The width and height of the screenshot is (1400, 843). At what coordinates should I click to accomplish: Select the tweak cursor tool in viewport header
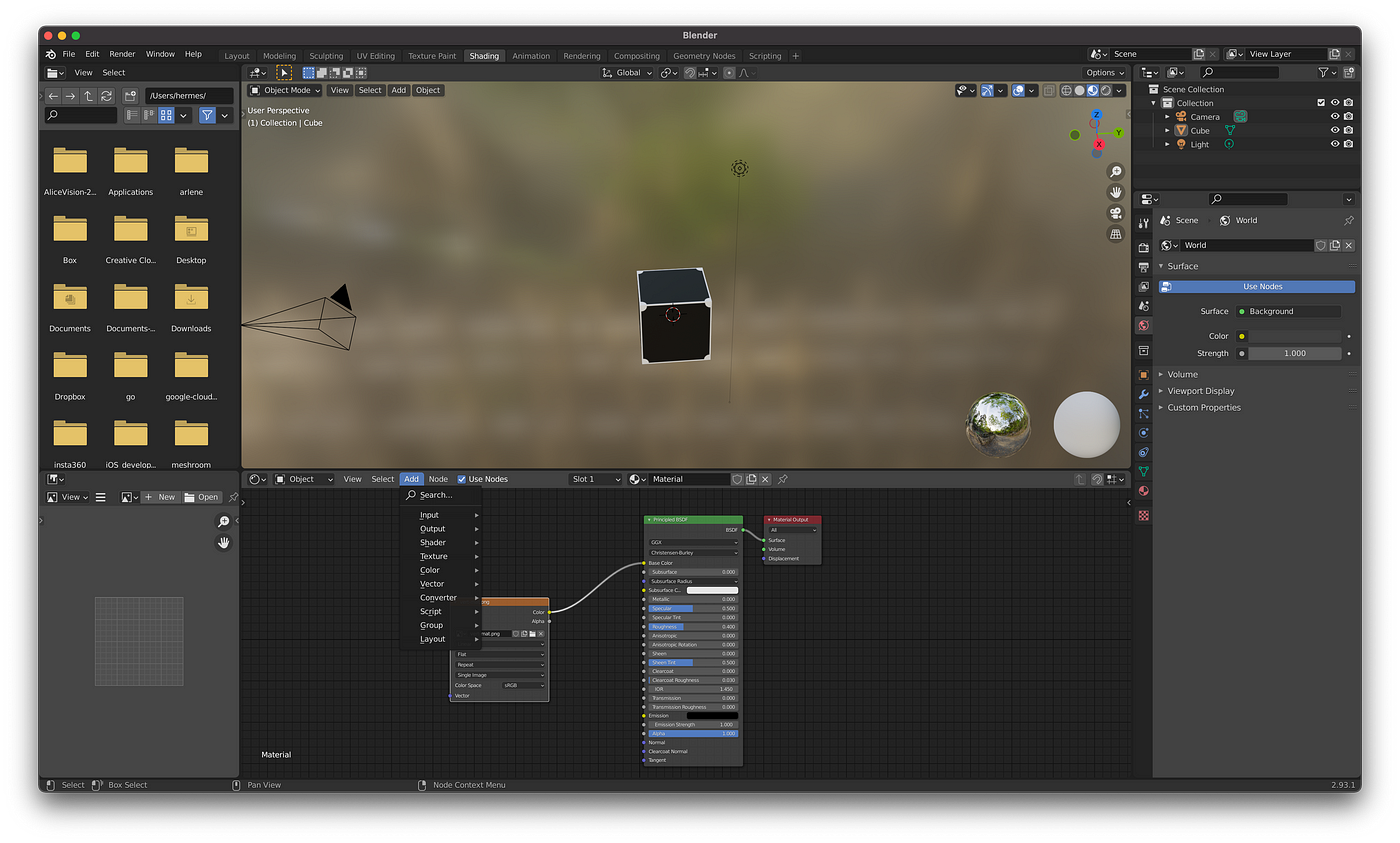click(x=284, y=73)
